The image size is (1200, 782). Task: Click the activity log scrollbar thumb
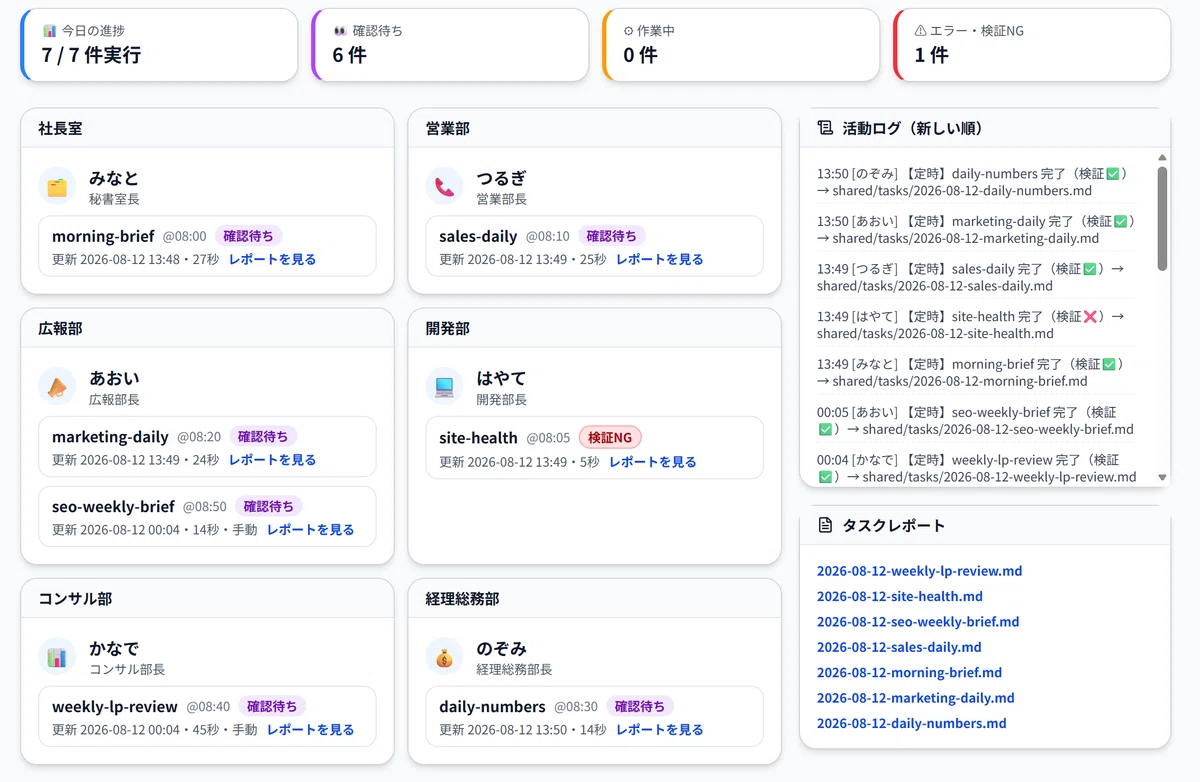coord(1162,218)
